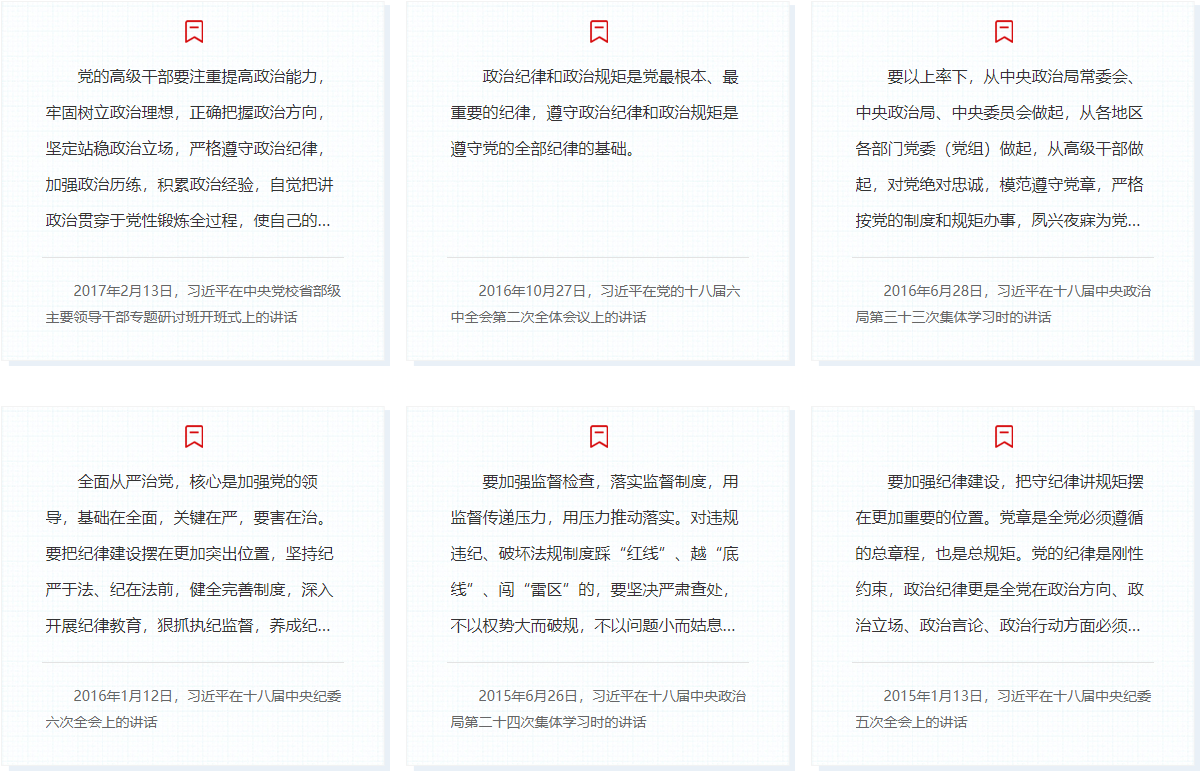The width and height of the screenshot is (1201, 771).
Task: Open the quote starting 要以上率下
Action: point(1002,148)
